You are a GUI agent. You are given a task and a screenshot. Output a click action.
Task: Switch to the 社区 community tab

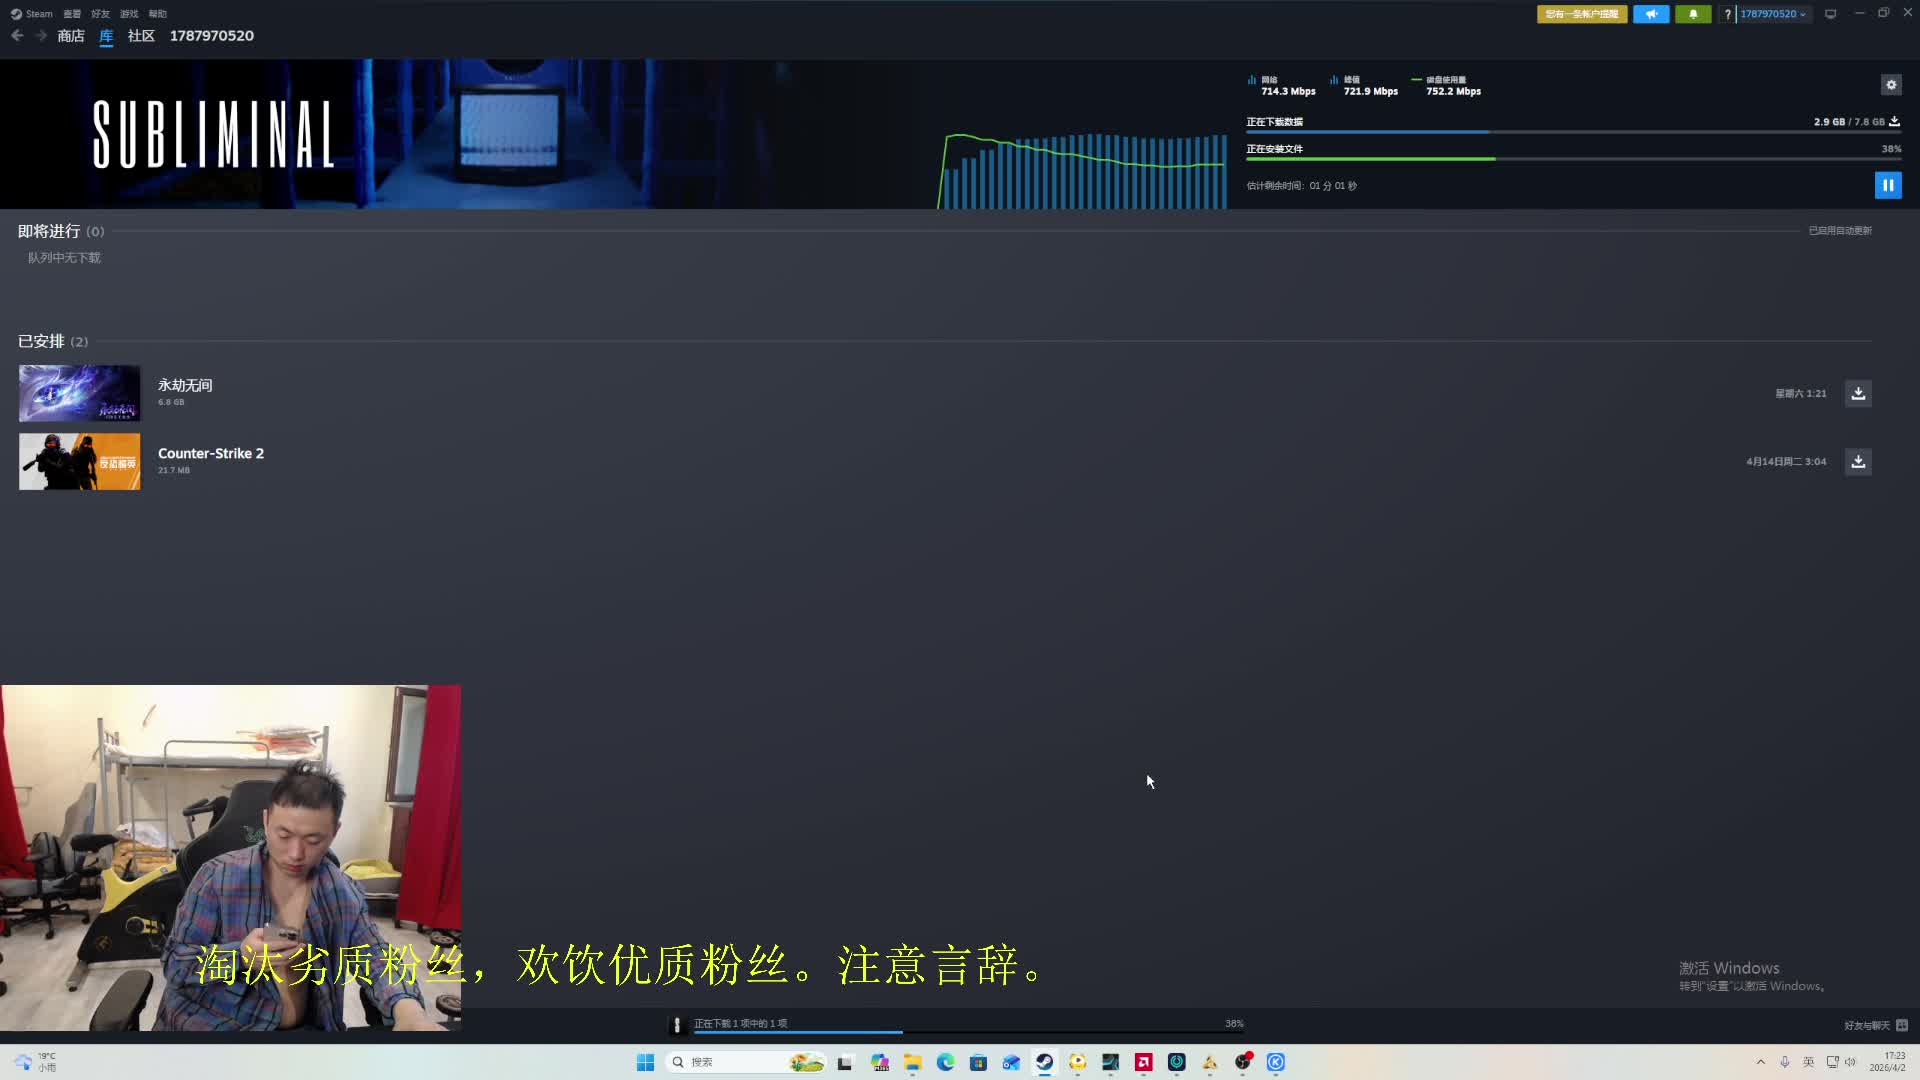click(141, 36)
